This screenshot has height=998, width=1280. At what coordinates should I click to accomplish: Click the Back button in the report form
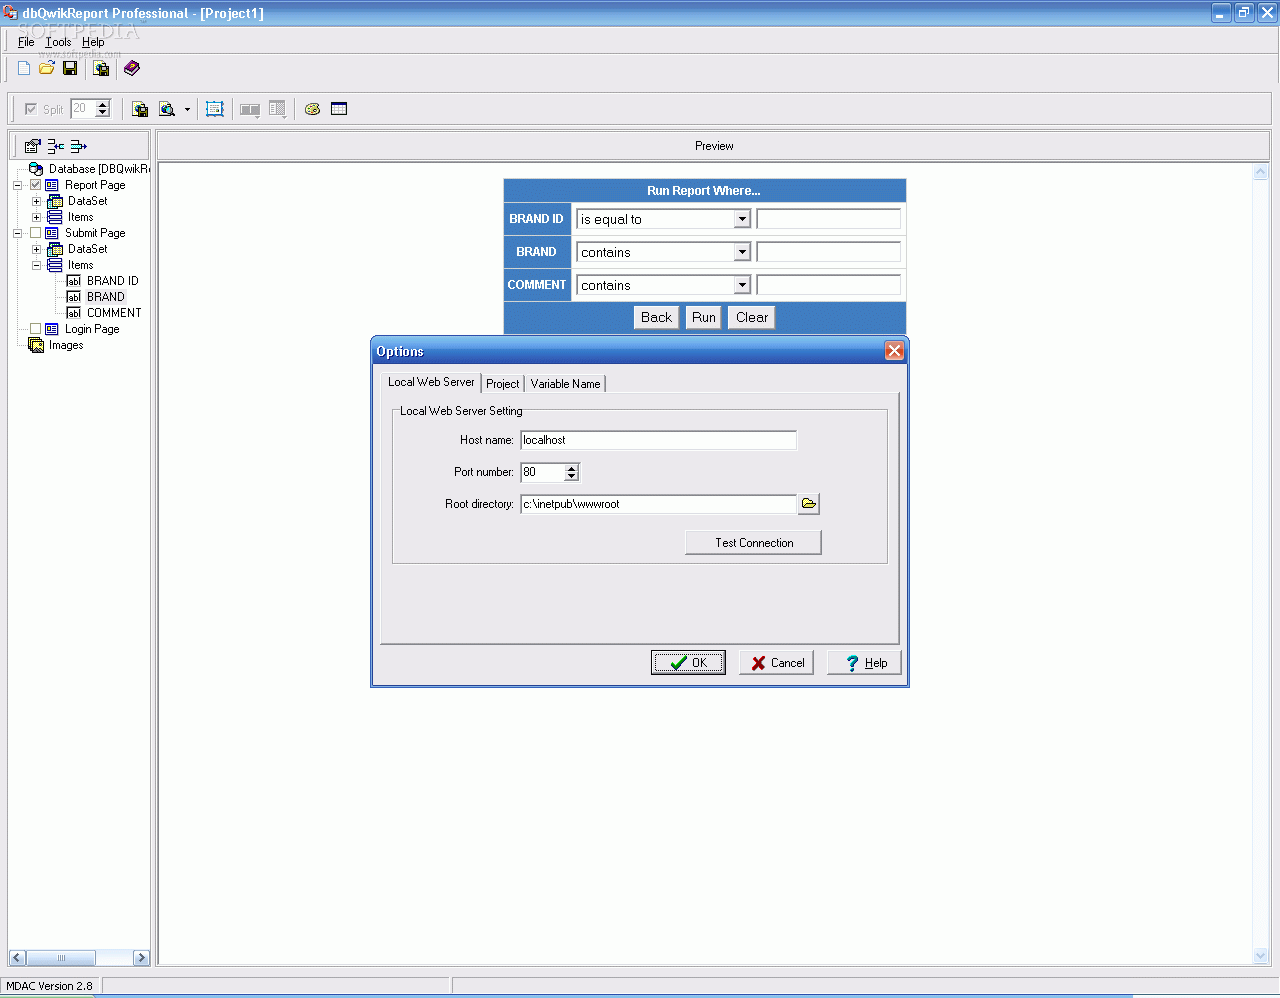(656, 318)
